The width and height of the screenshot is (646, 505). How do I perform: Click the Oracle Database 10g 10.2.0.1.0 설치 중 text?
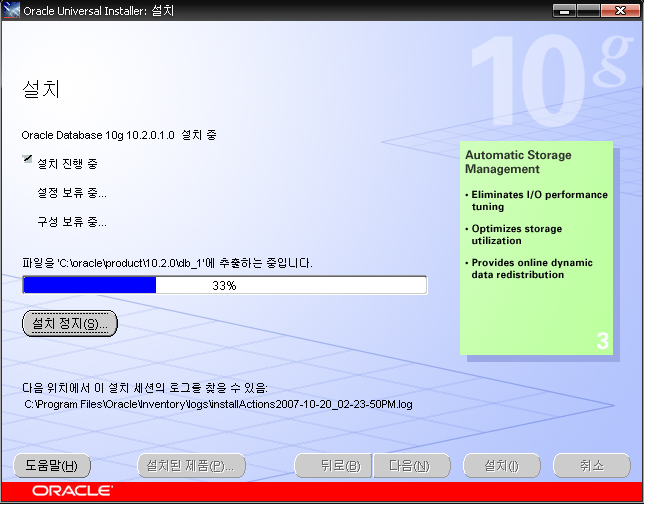click(x=119, y=135)
